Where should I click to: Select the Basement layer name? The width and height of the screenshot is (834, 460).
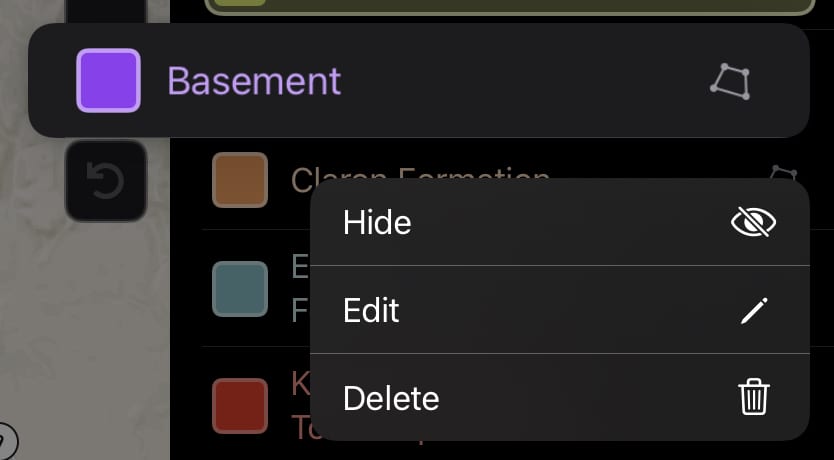(254, 80)
